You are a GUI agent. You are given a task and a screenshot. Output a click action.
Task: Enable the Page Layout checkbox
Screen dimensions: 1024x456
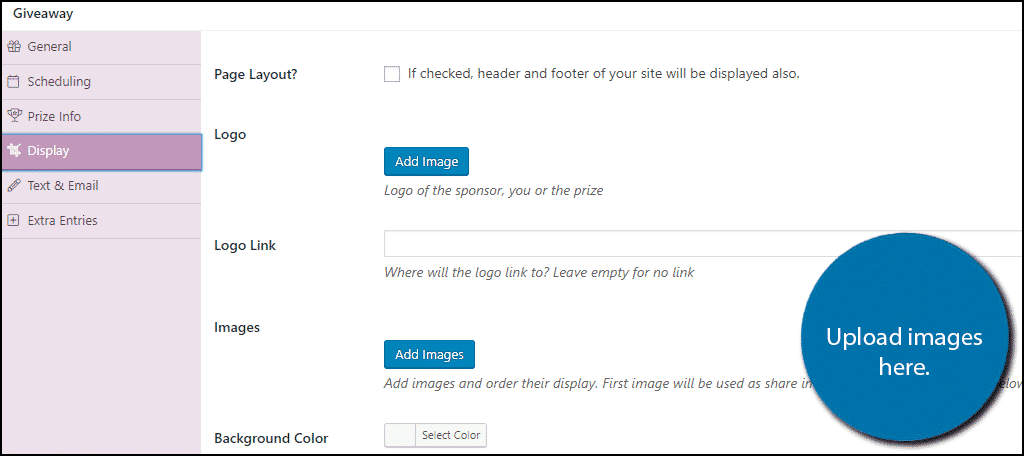tap(392, 74)
